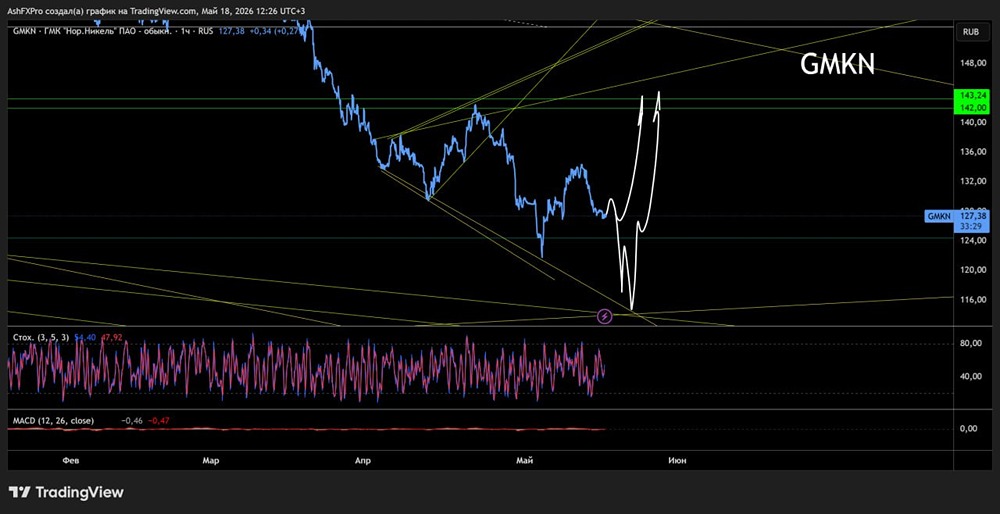
Task: Click the Фев label on time axis
Action: [x=71, y=460]
